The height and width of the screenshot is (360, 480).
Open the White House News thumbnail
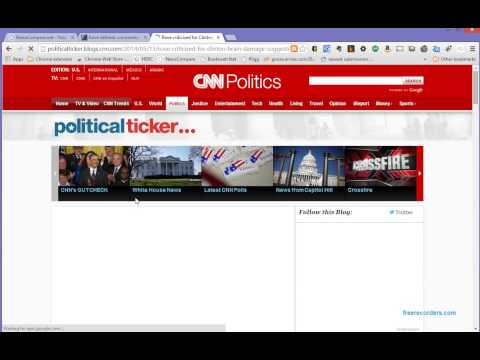click(x=166, y=173)
